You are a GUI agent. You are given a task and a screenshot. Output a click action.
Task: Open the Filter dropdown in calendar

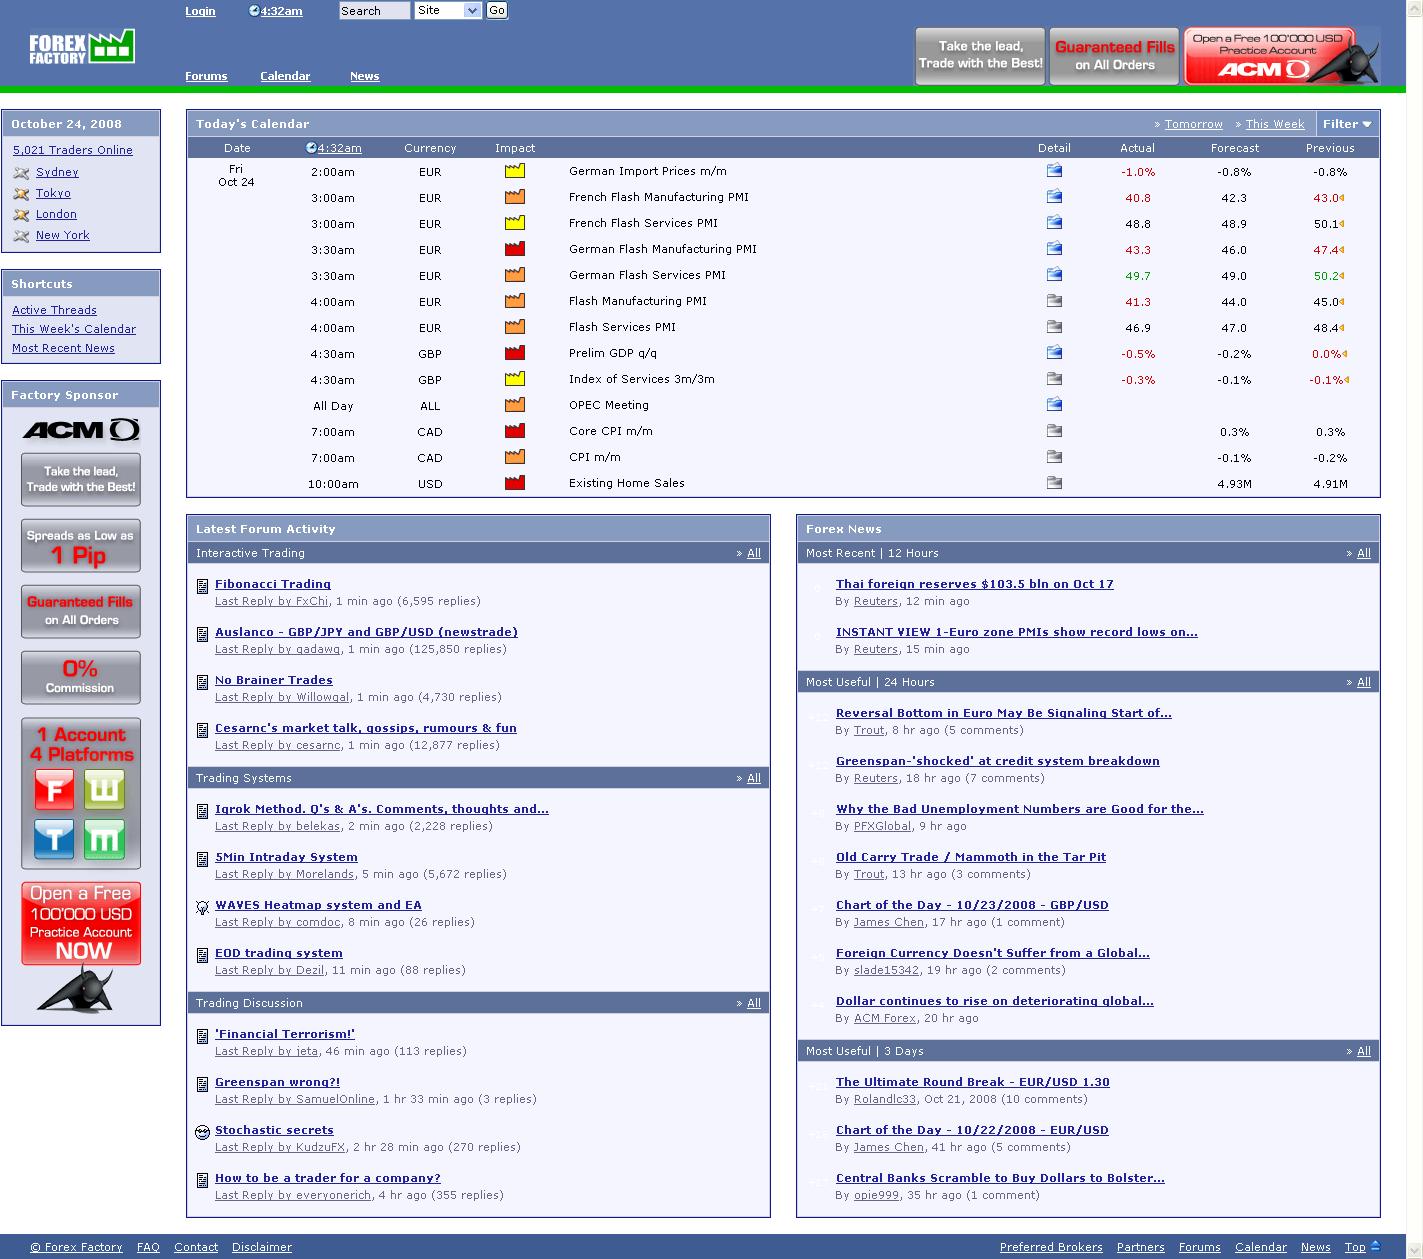point(1347,124)
